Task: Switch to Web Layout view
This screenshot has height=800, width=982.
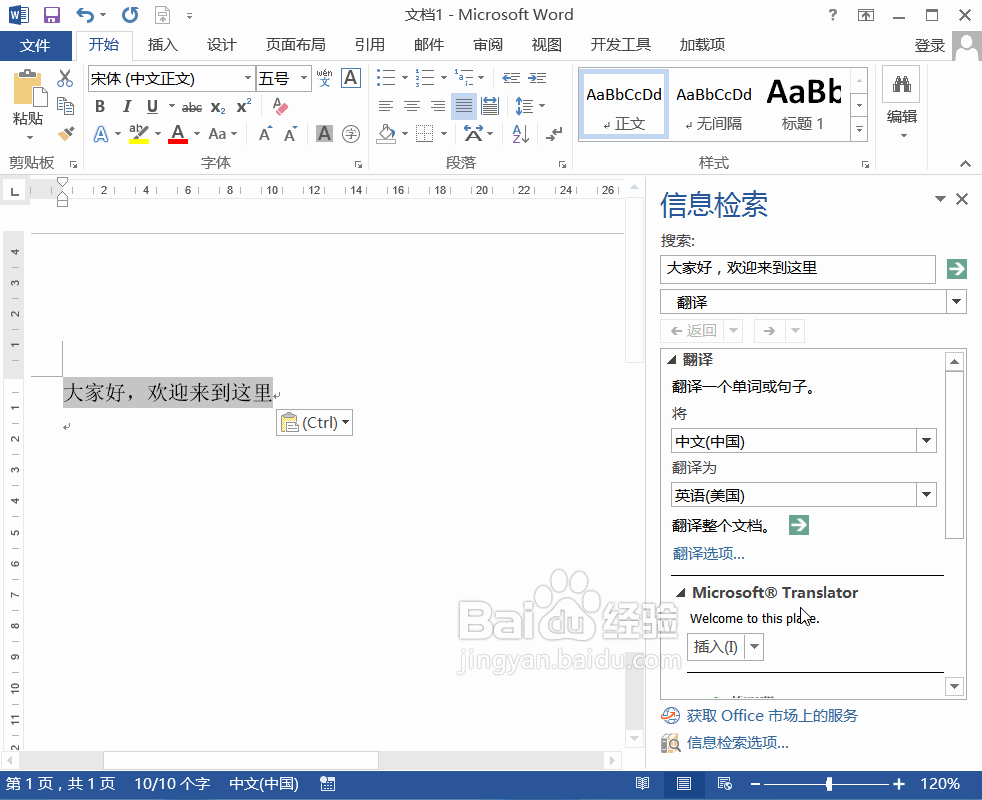Action: point(725,784)
